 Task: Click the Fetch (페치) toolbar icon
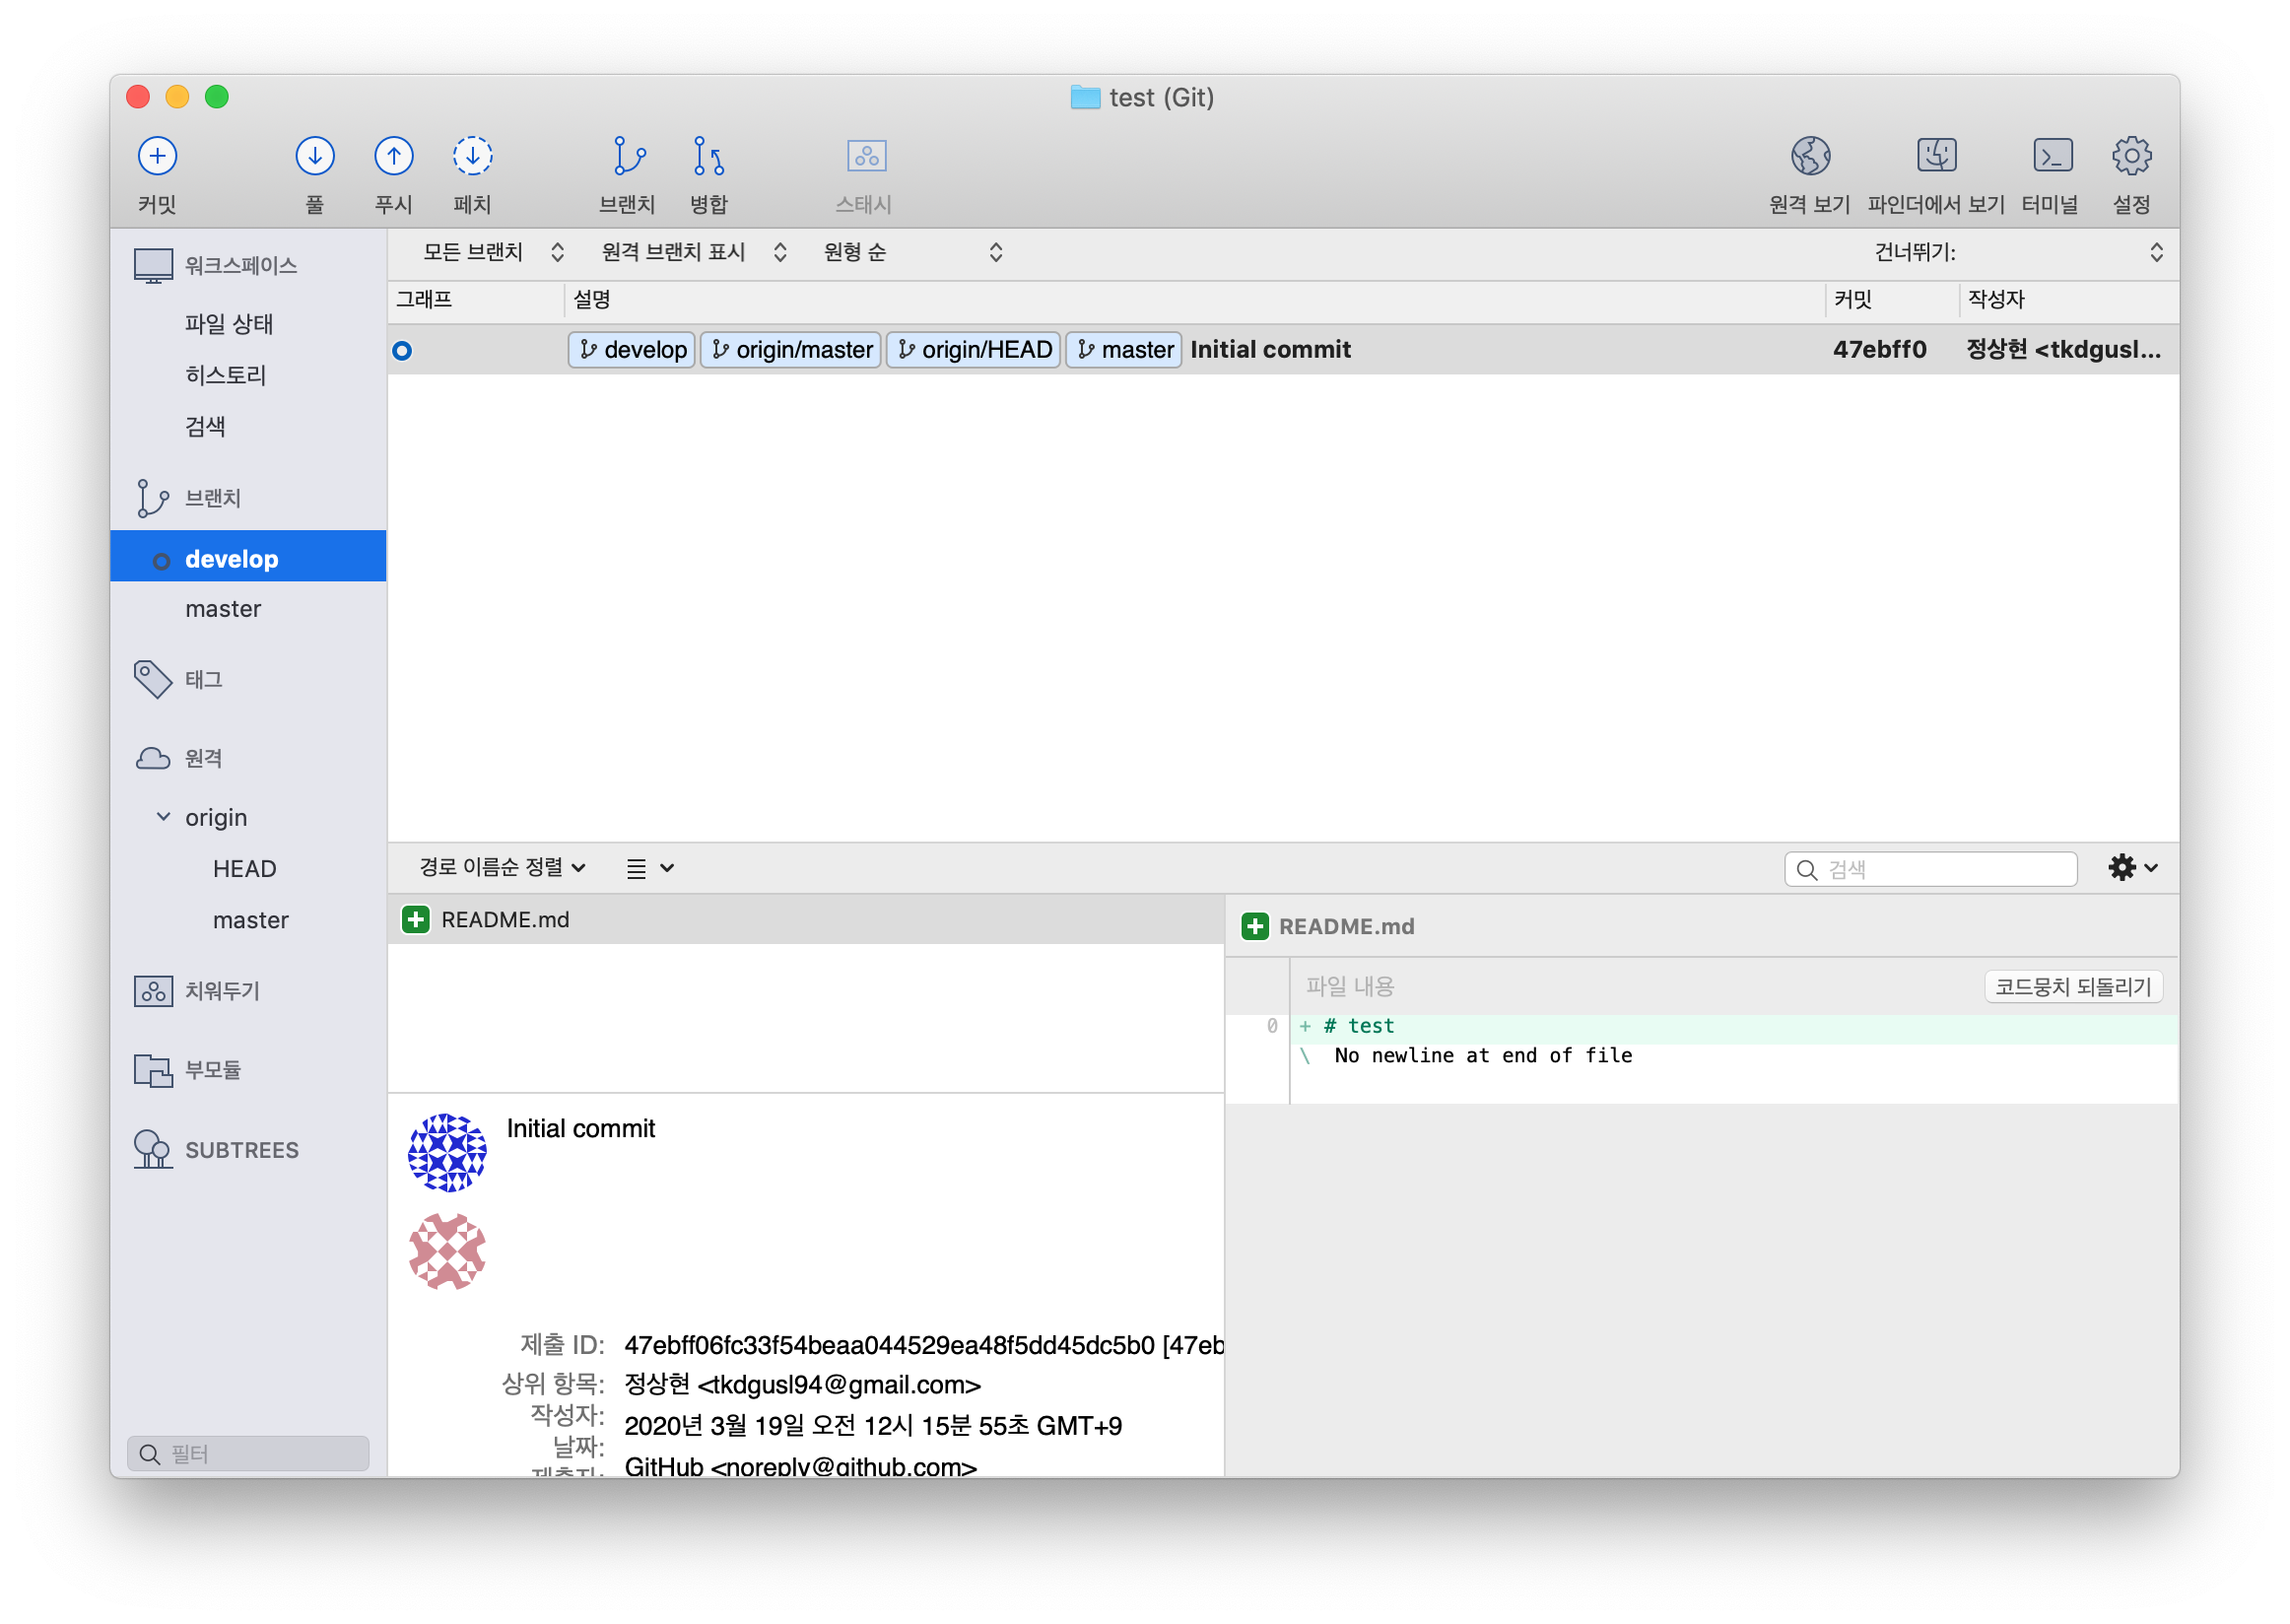[x=472, y=156]
